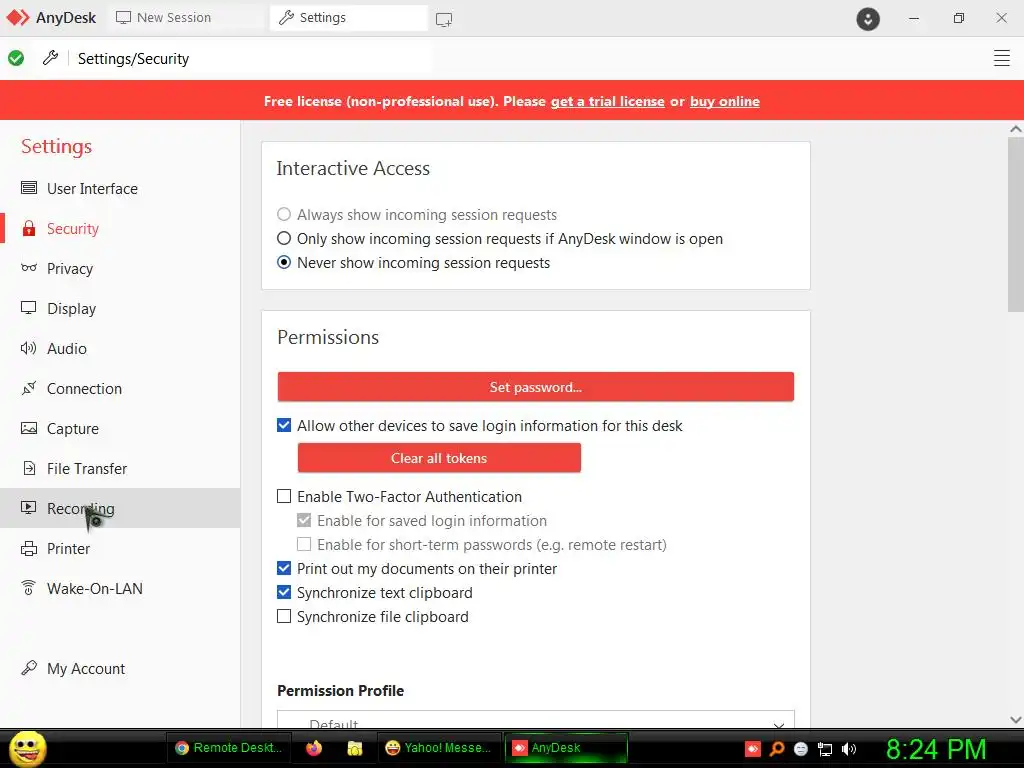Follow the buy online link

point(724,101)
